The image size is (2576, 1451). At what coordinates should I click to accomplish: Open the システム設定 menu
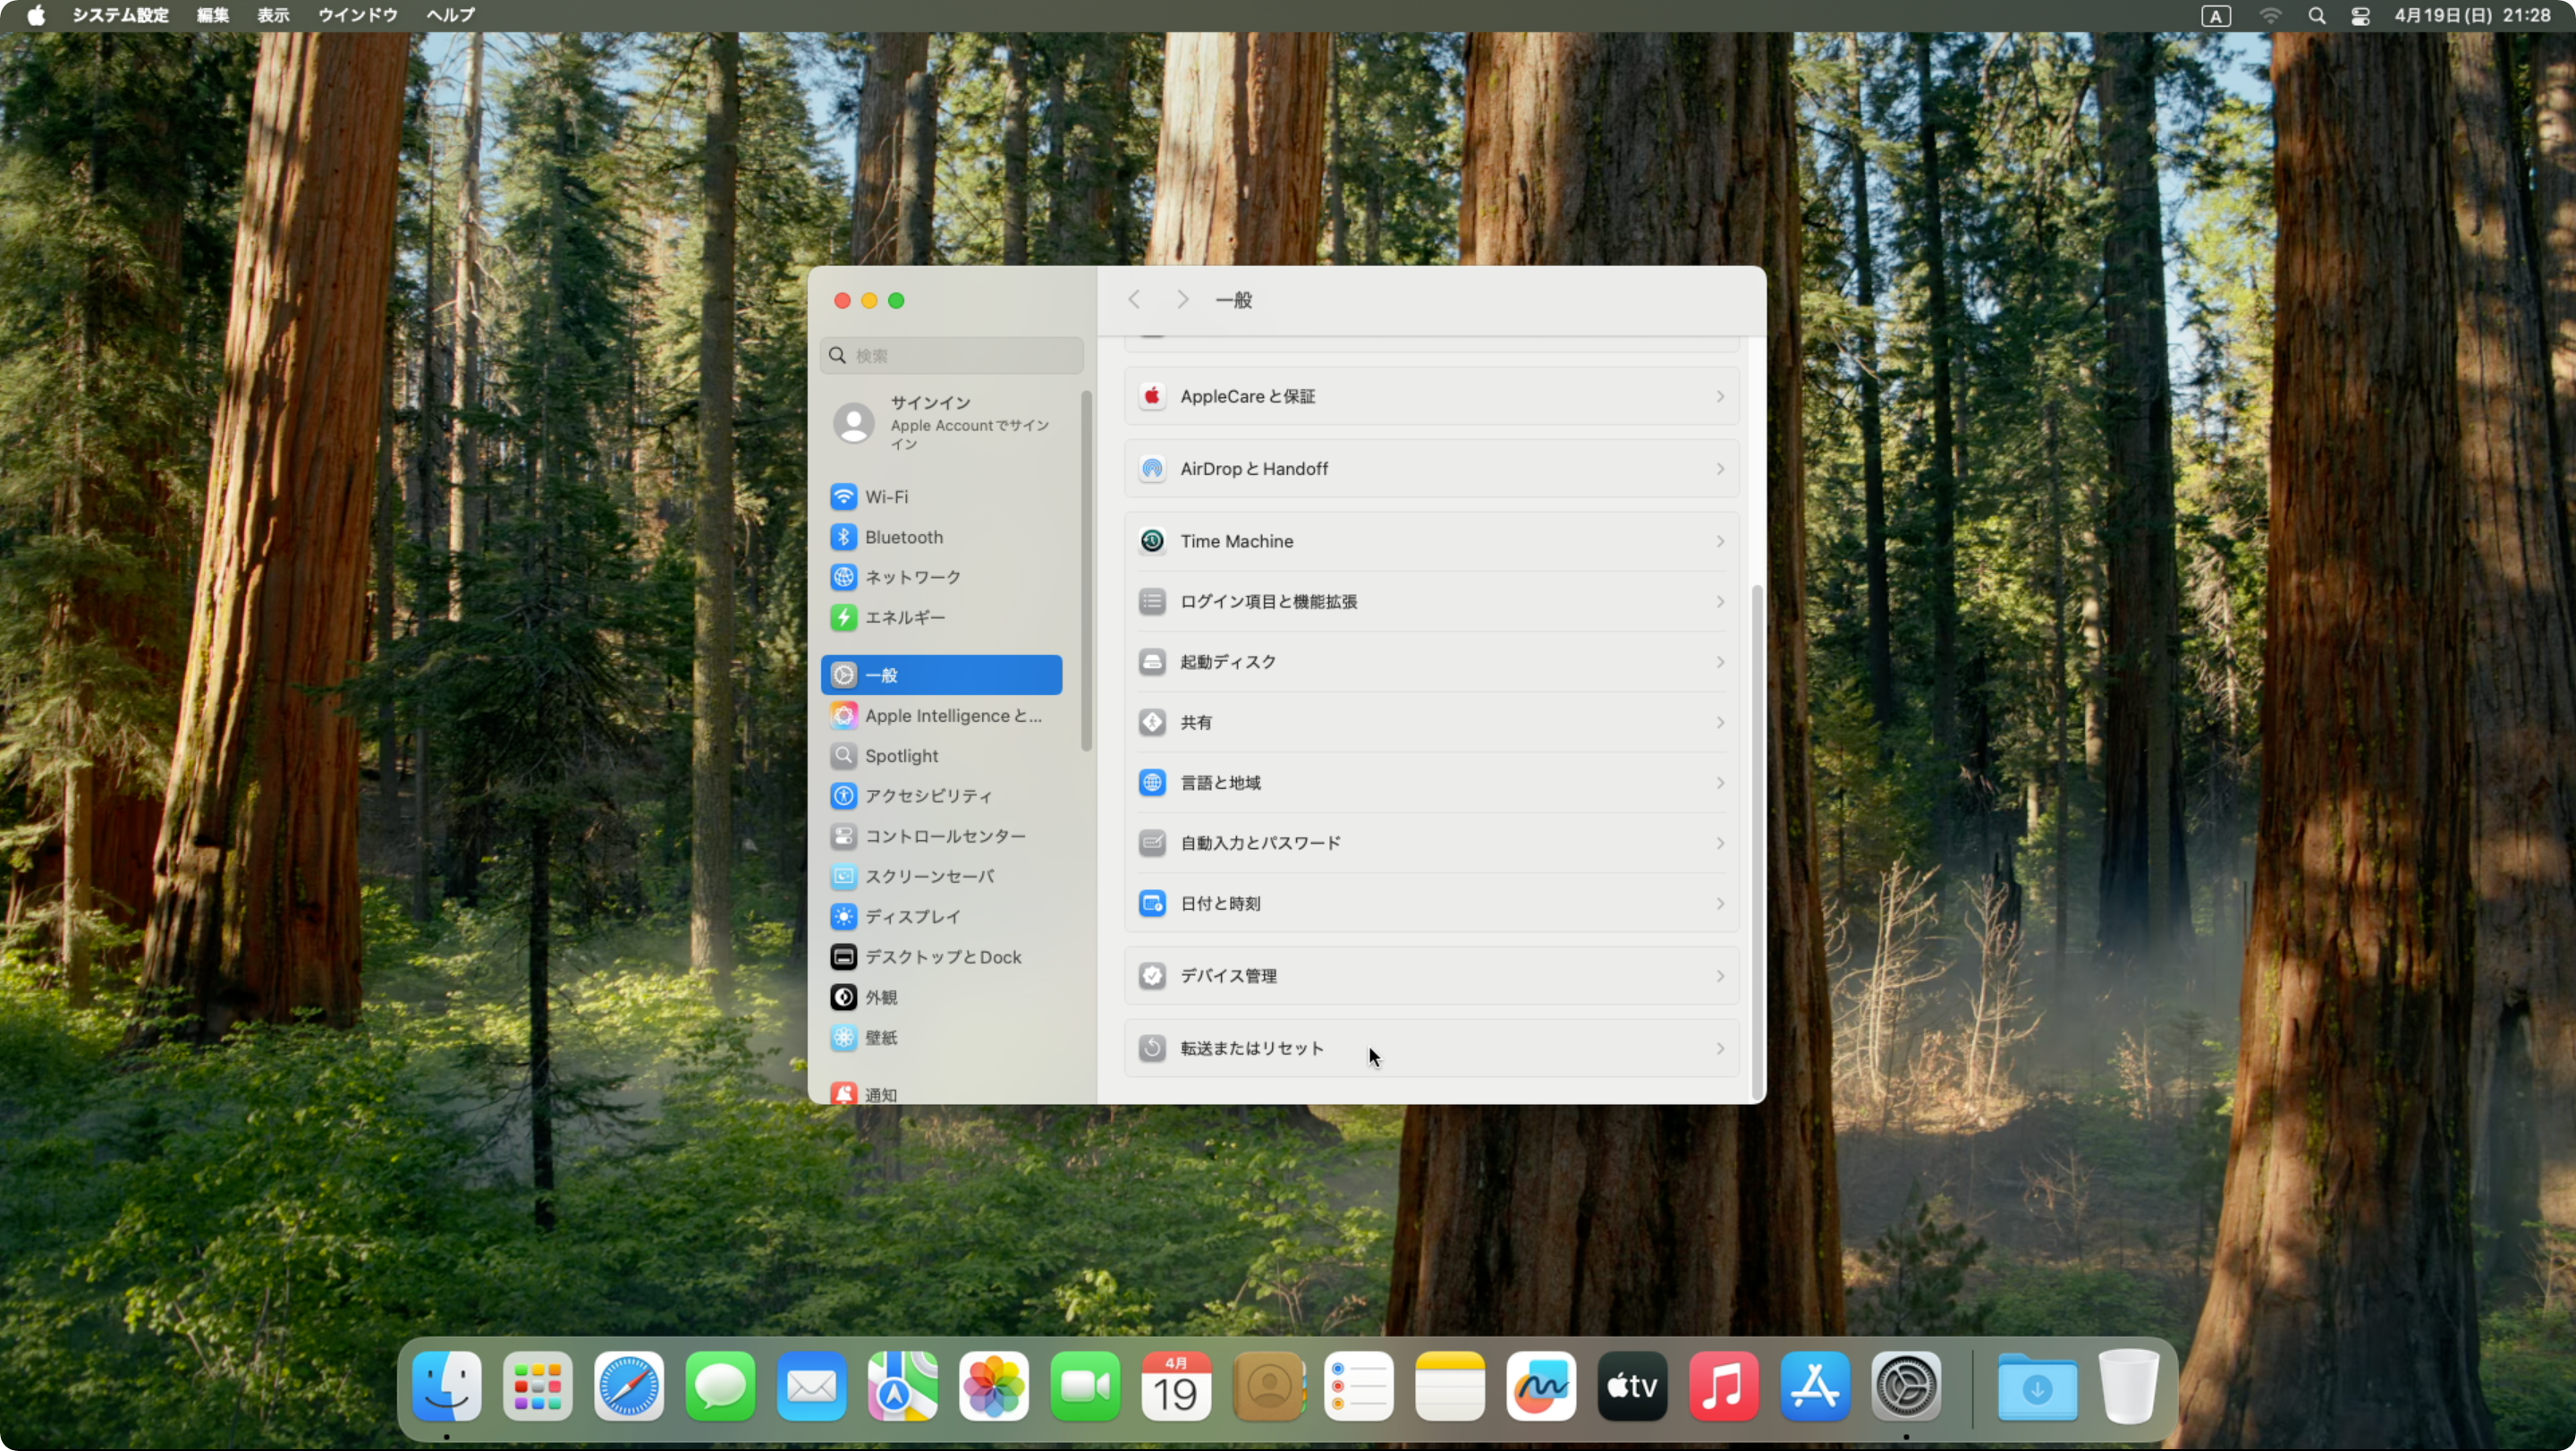pyautogui.click(x=120, y=15)
